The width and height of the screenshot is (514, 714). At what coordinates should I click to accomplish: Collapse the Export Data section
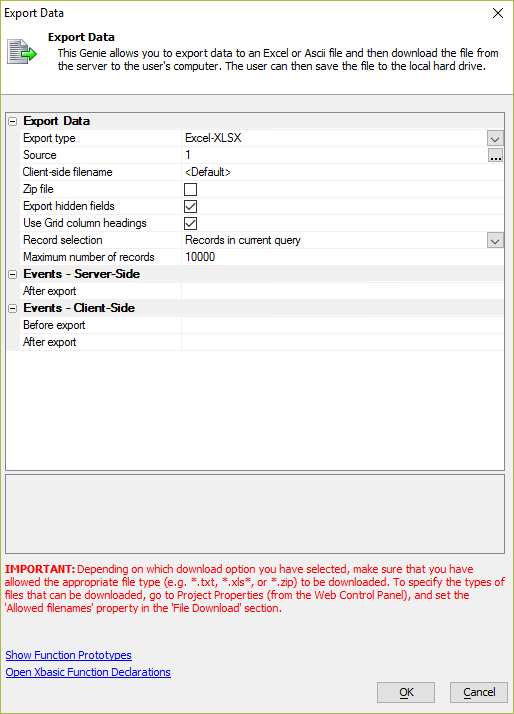click(x=13, y=122)
